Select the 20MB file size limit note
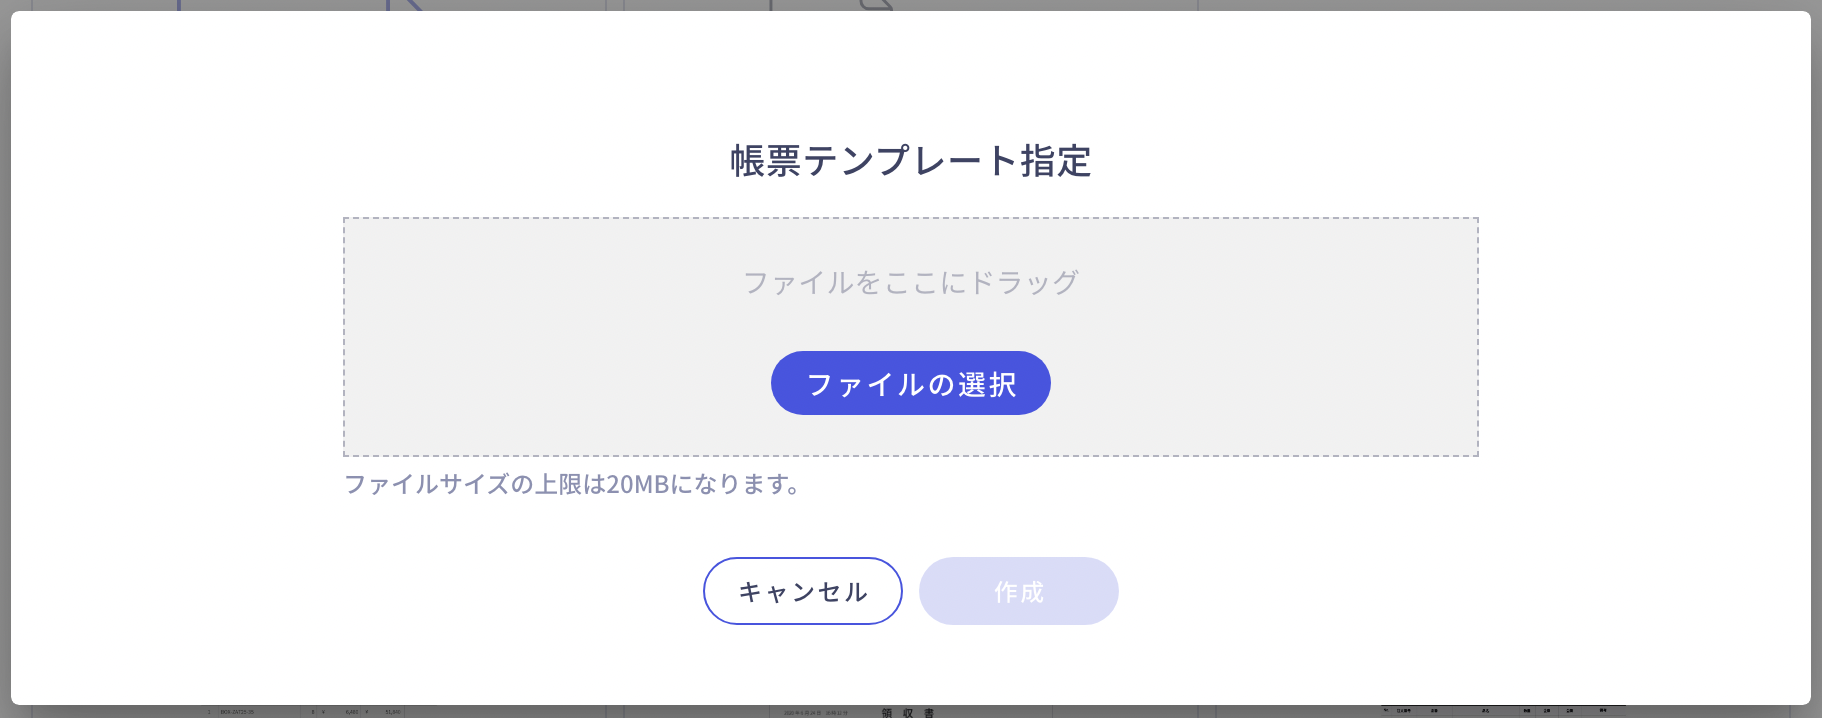Viewport: 1822px width, 718px height. [572, 484]
